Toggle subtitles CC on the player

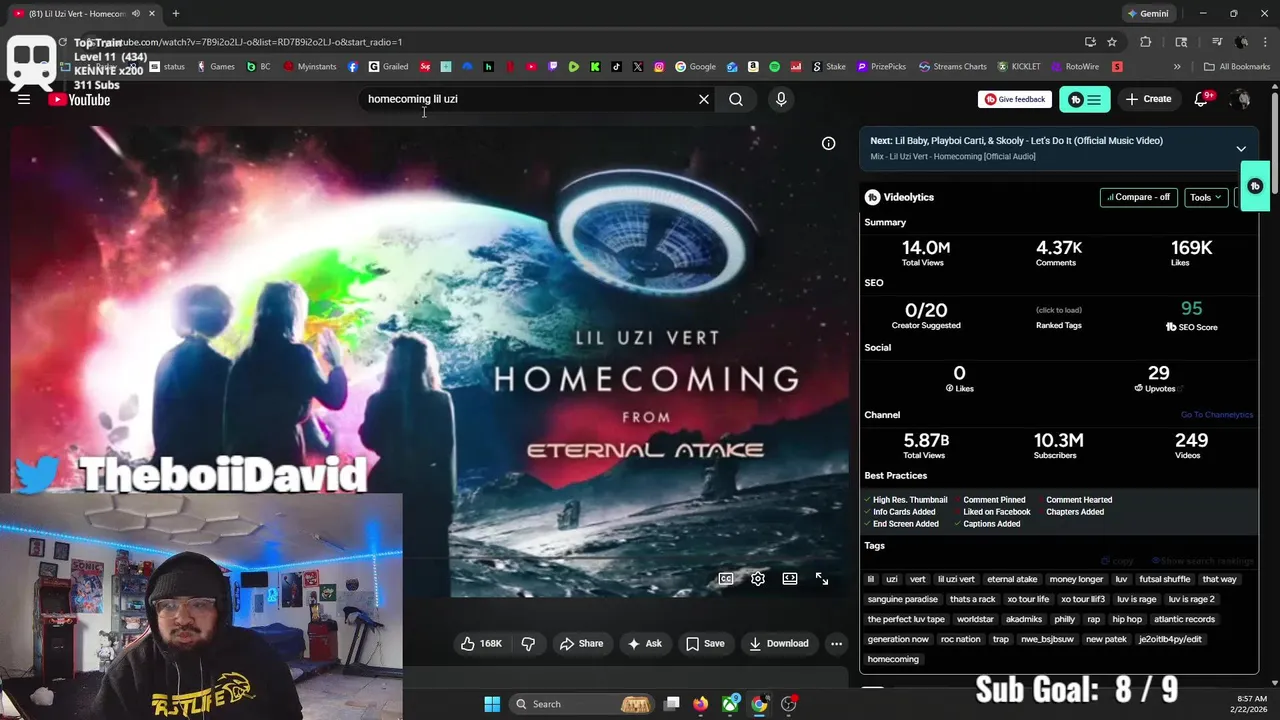tap(726, 579)
